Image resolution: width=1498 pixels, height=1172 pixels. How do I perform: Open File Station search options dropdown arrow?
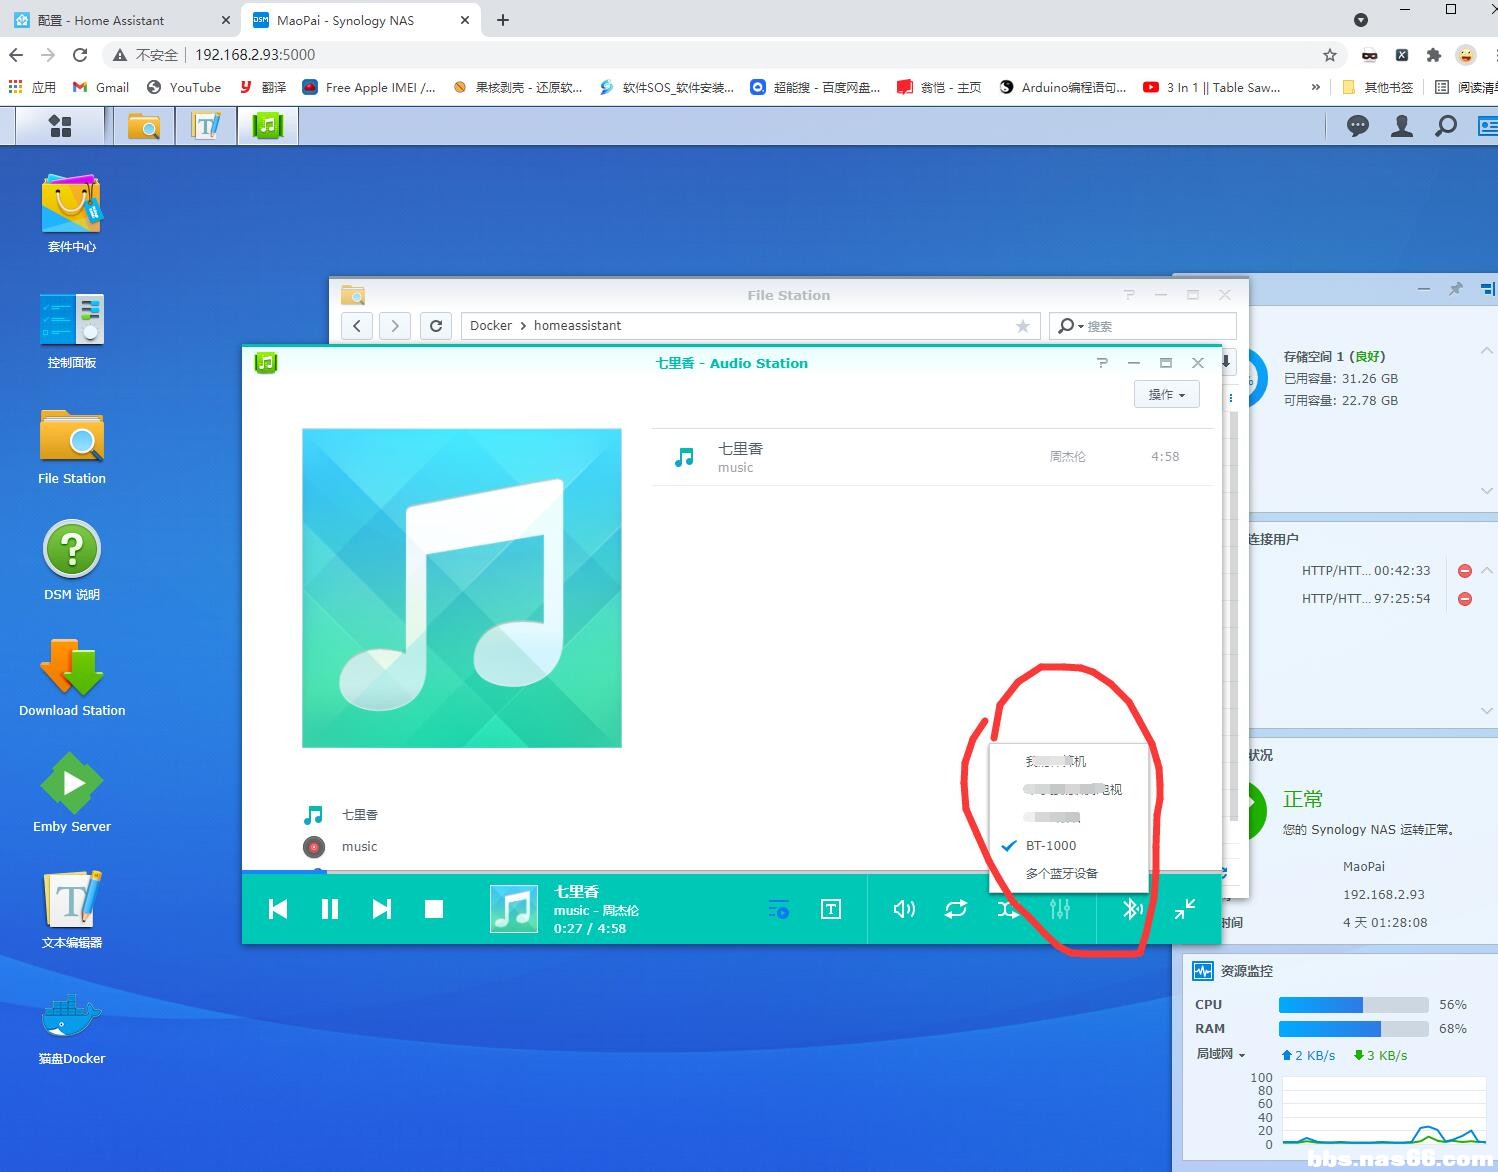click(1081, 327)
